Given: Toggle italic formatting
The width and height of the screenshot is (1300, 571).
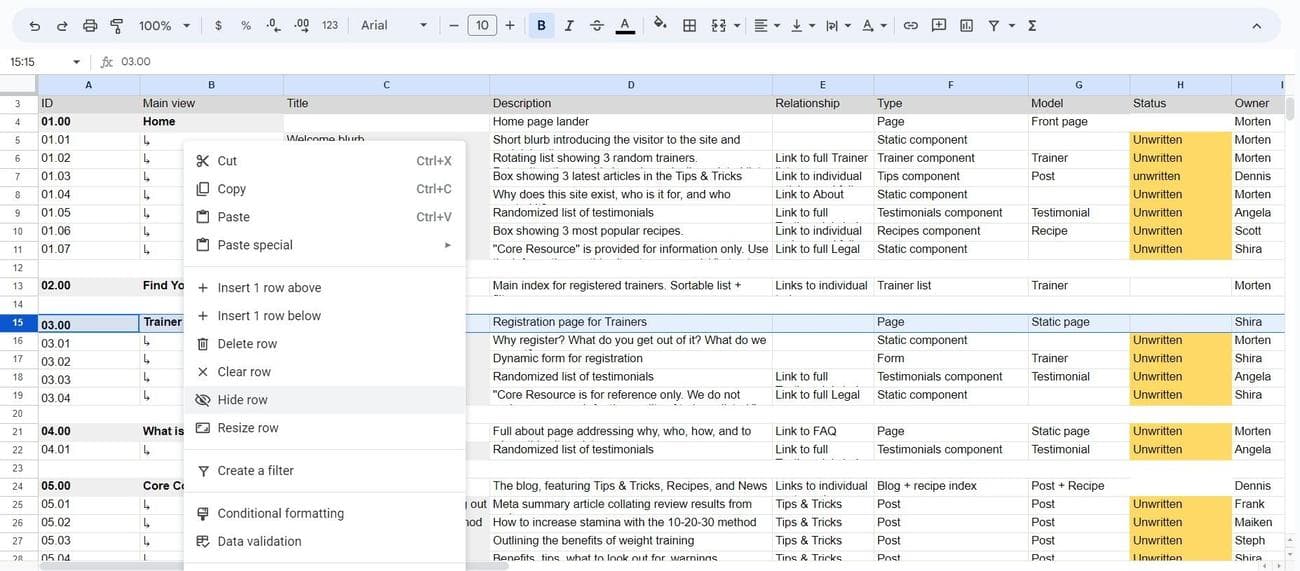Looking at the screenshot, I should pyautogui.click(x=569, y=25).
